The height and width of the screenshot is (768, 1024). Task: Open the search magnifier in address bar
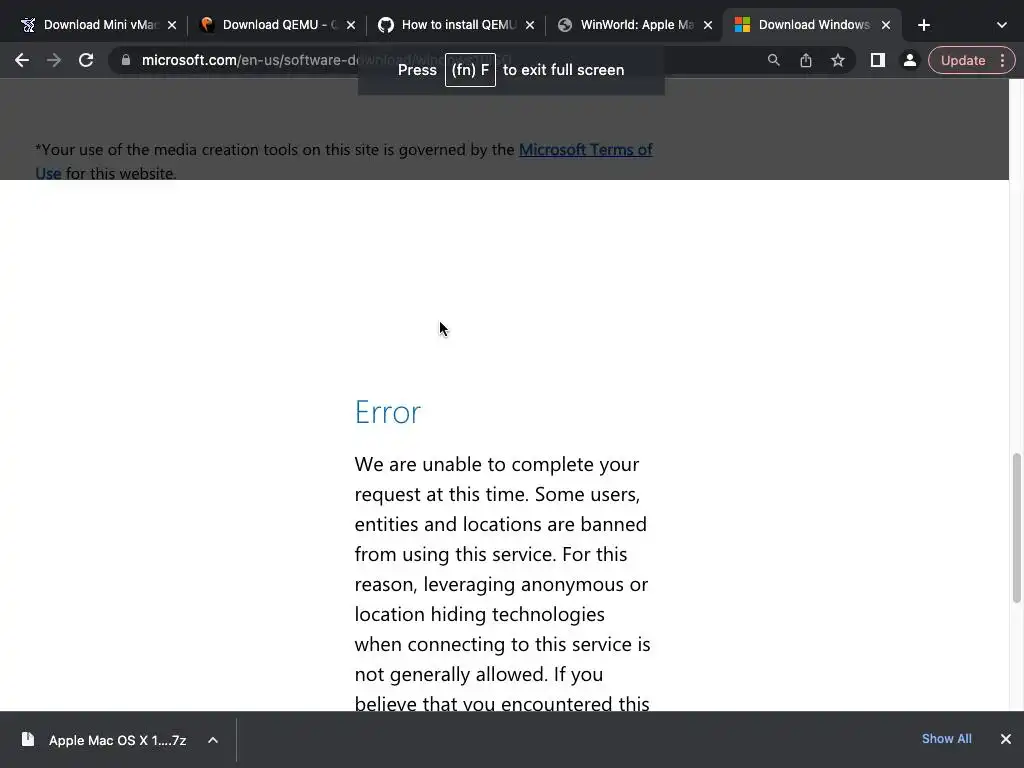click(773, 60)
